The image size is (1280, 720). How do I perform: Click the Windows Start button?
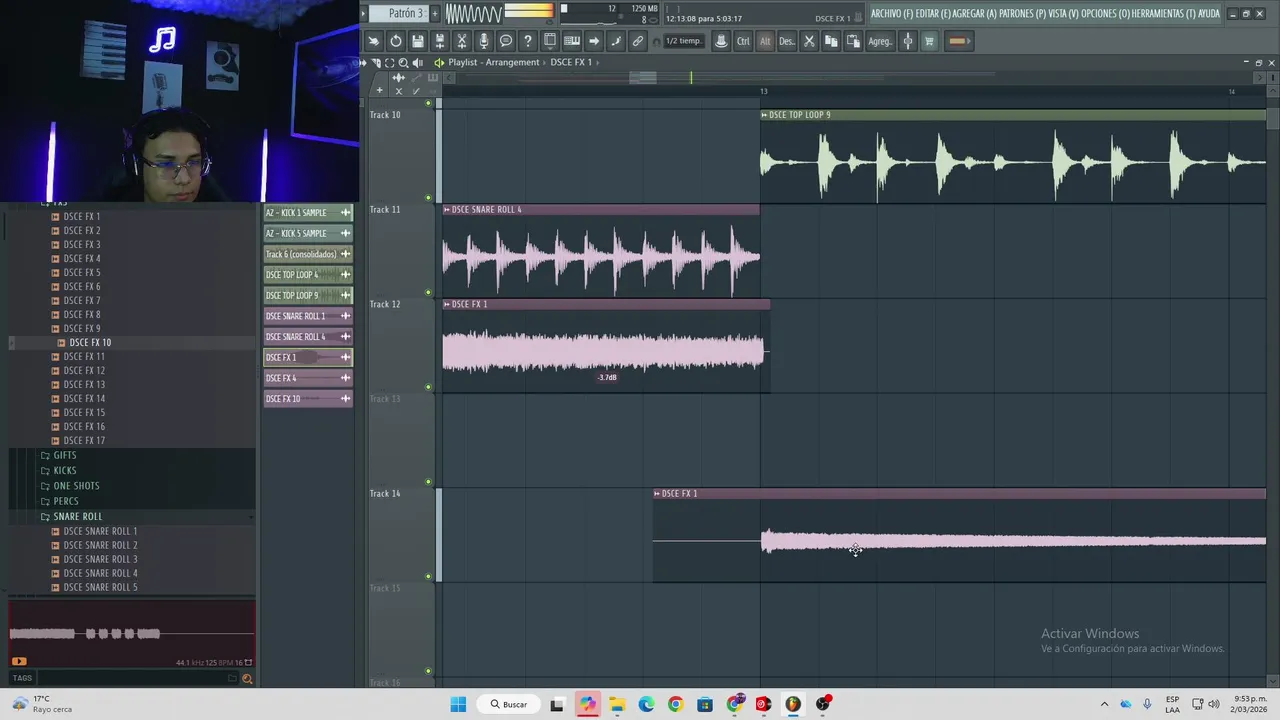(458, 704)
